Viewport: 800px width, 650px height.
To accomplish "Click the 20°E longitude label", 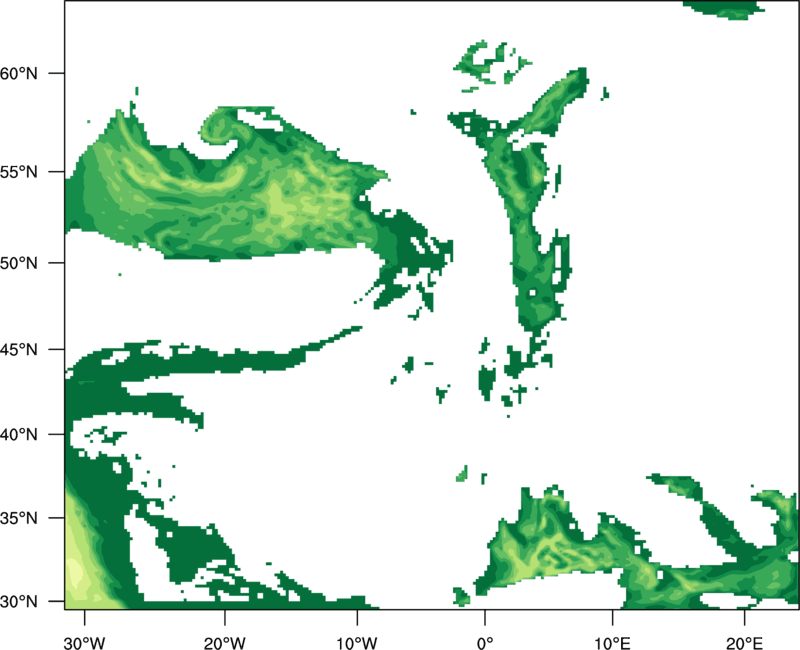I will tap(744, 643).
